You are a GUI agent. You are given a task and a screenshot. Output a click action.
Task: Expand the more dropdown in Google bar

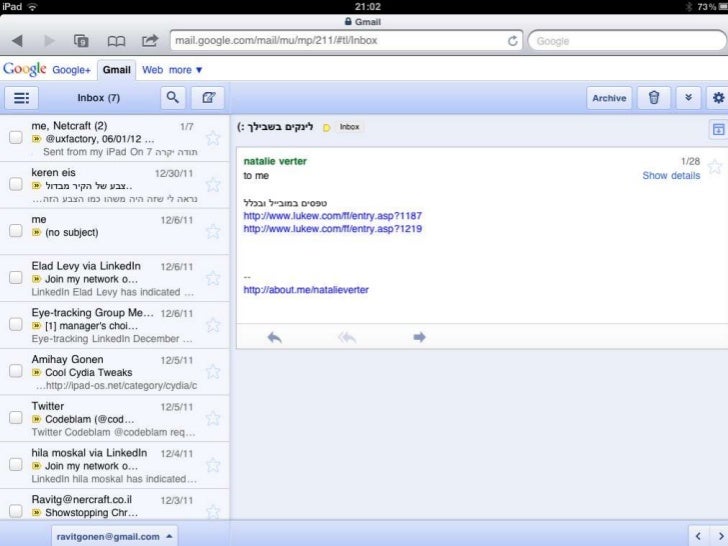186,70
